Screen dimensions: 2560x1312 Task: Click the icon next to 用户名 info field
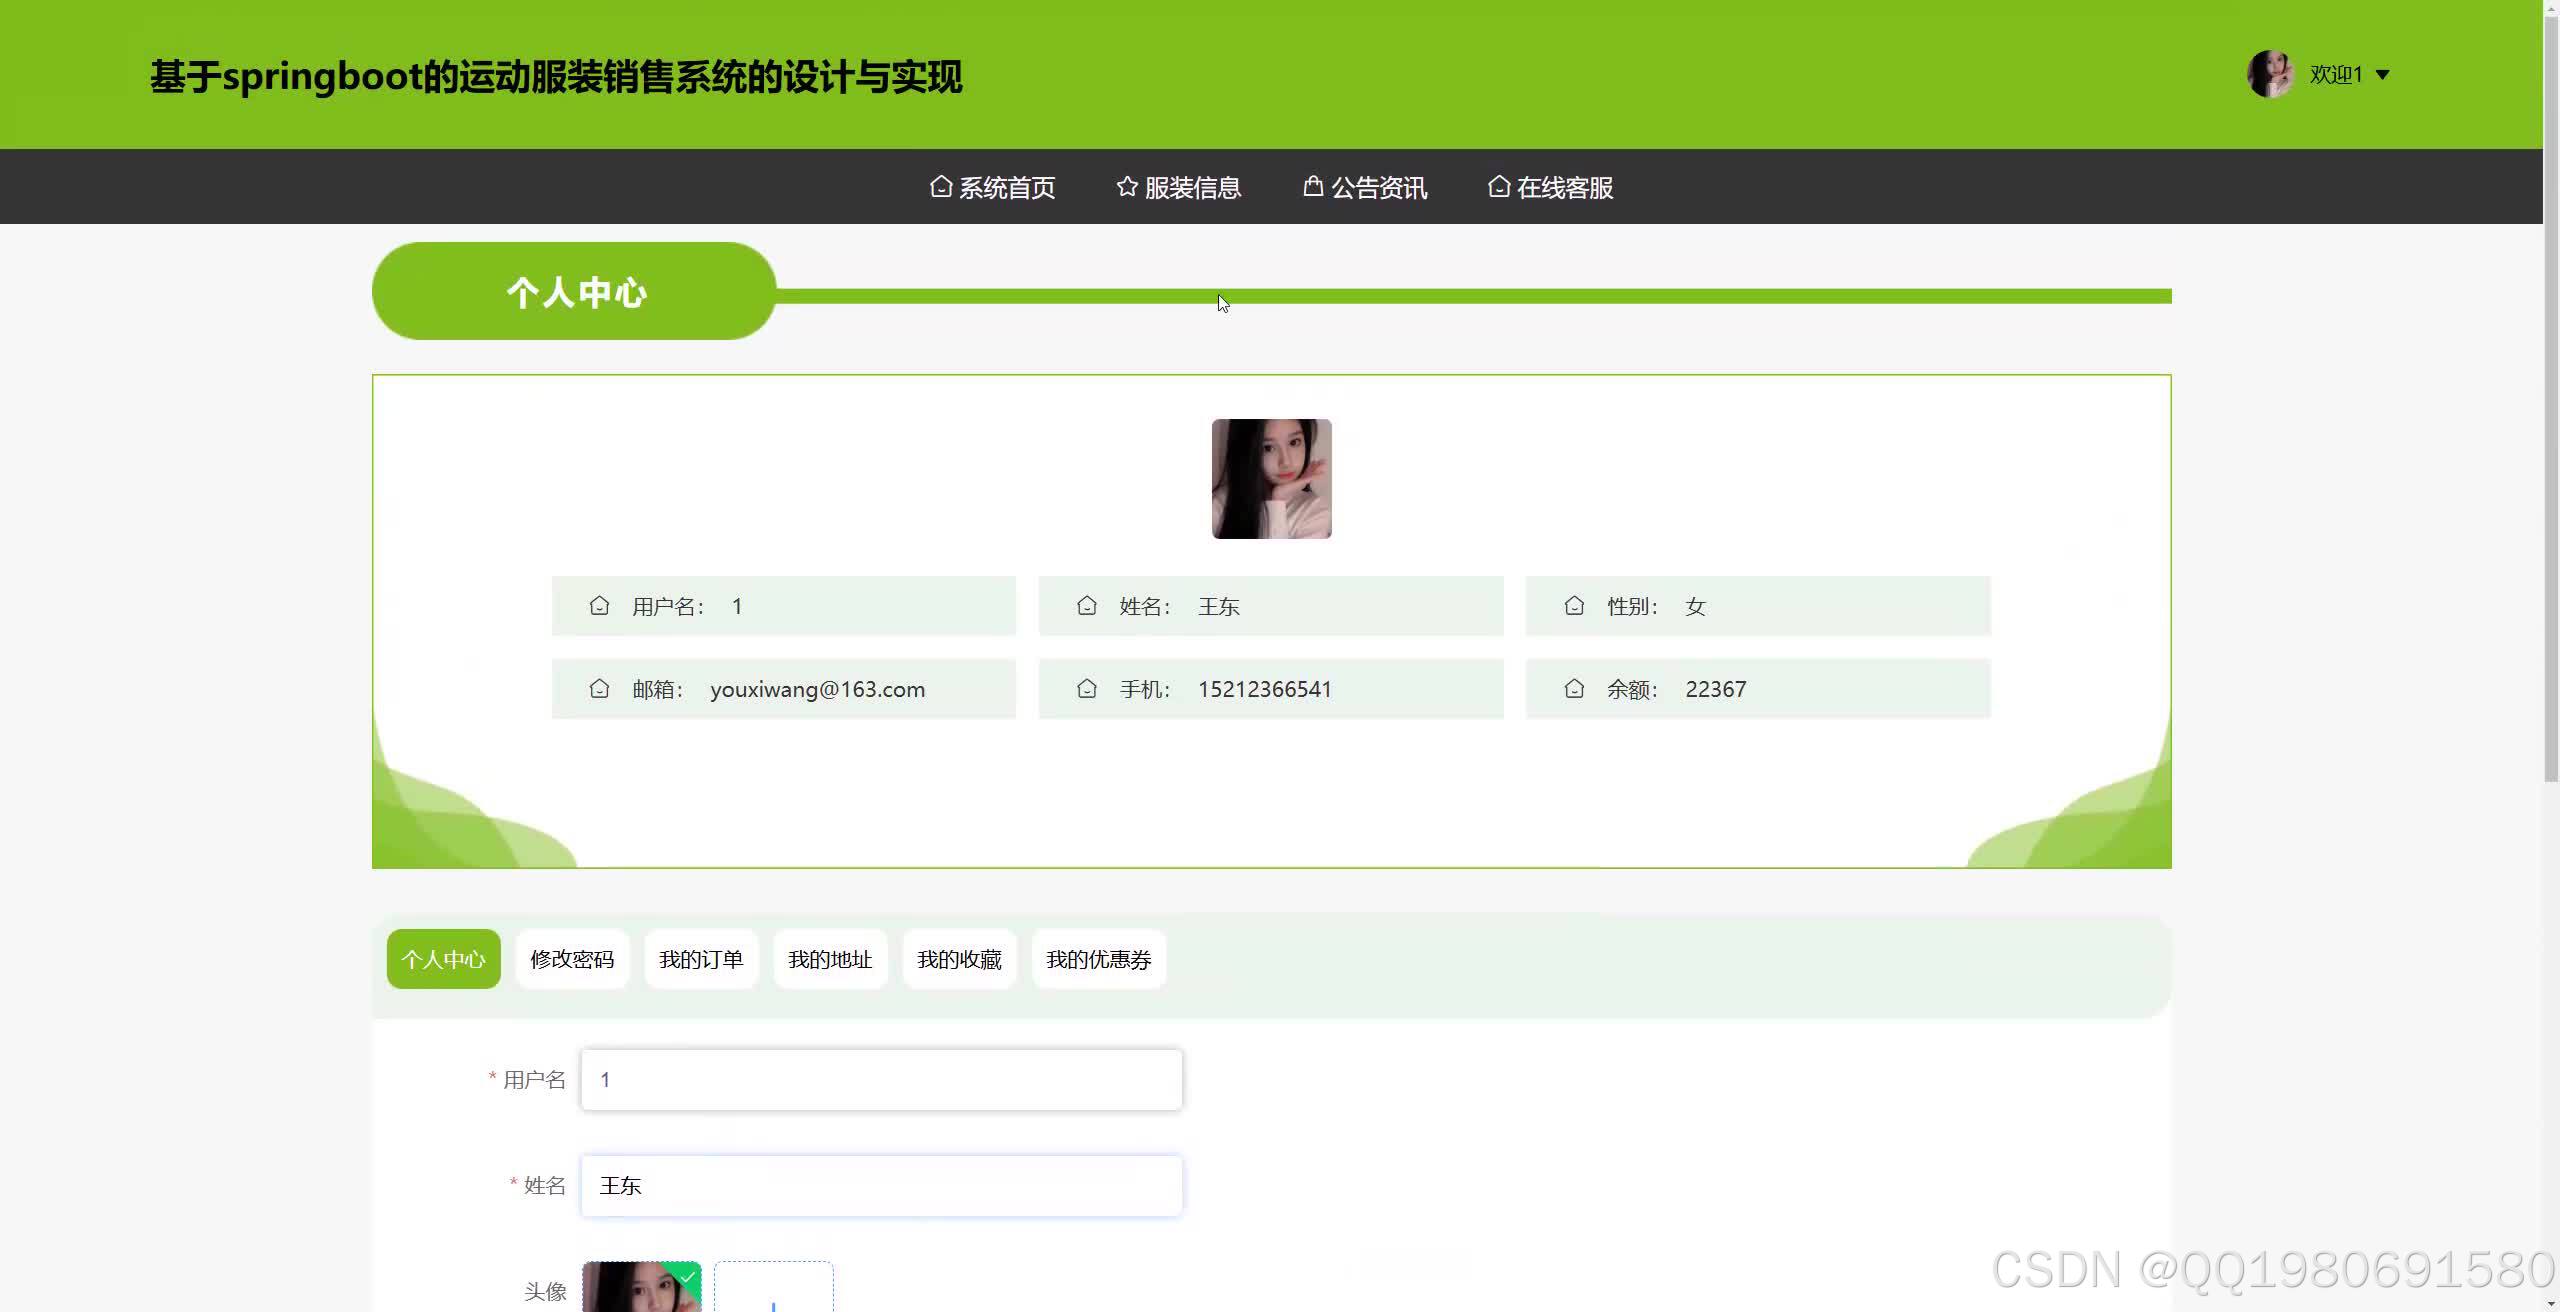click(599, 606)
